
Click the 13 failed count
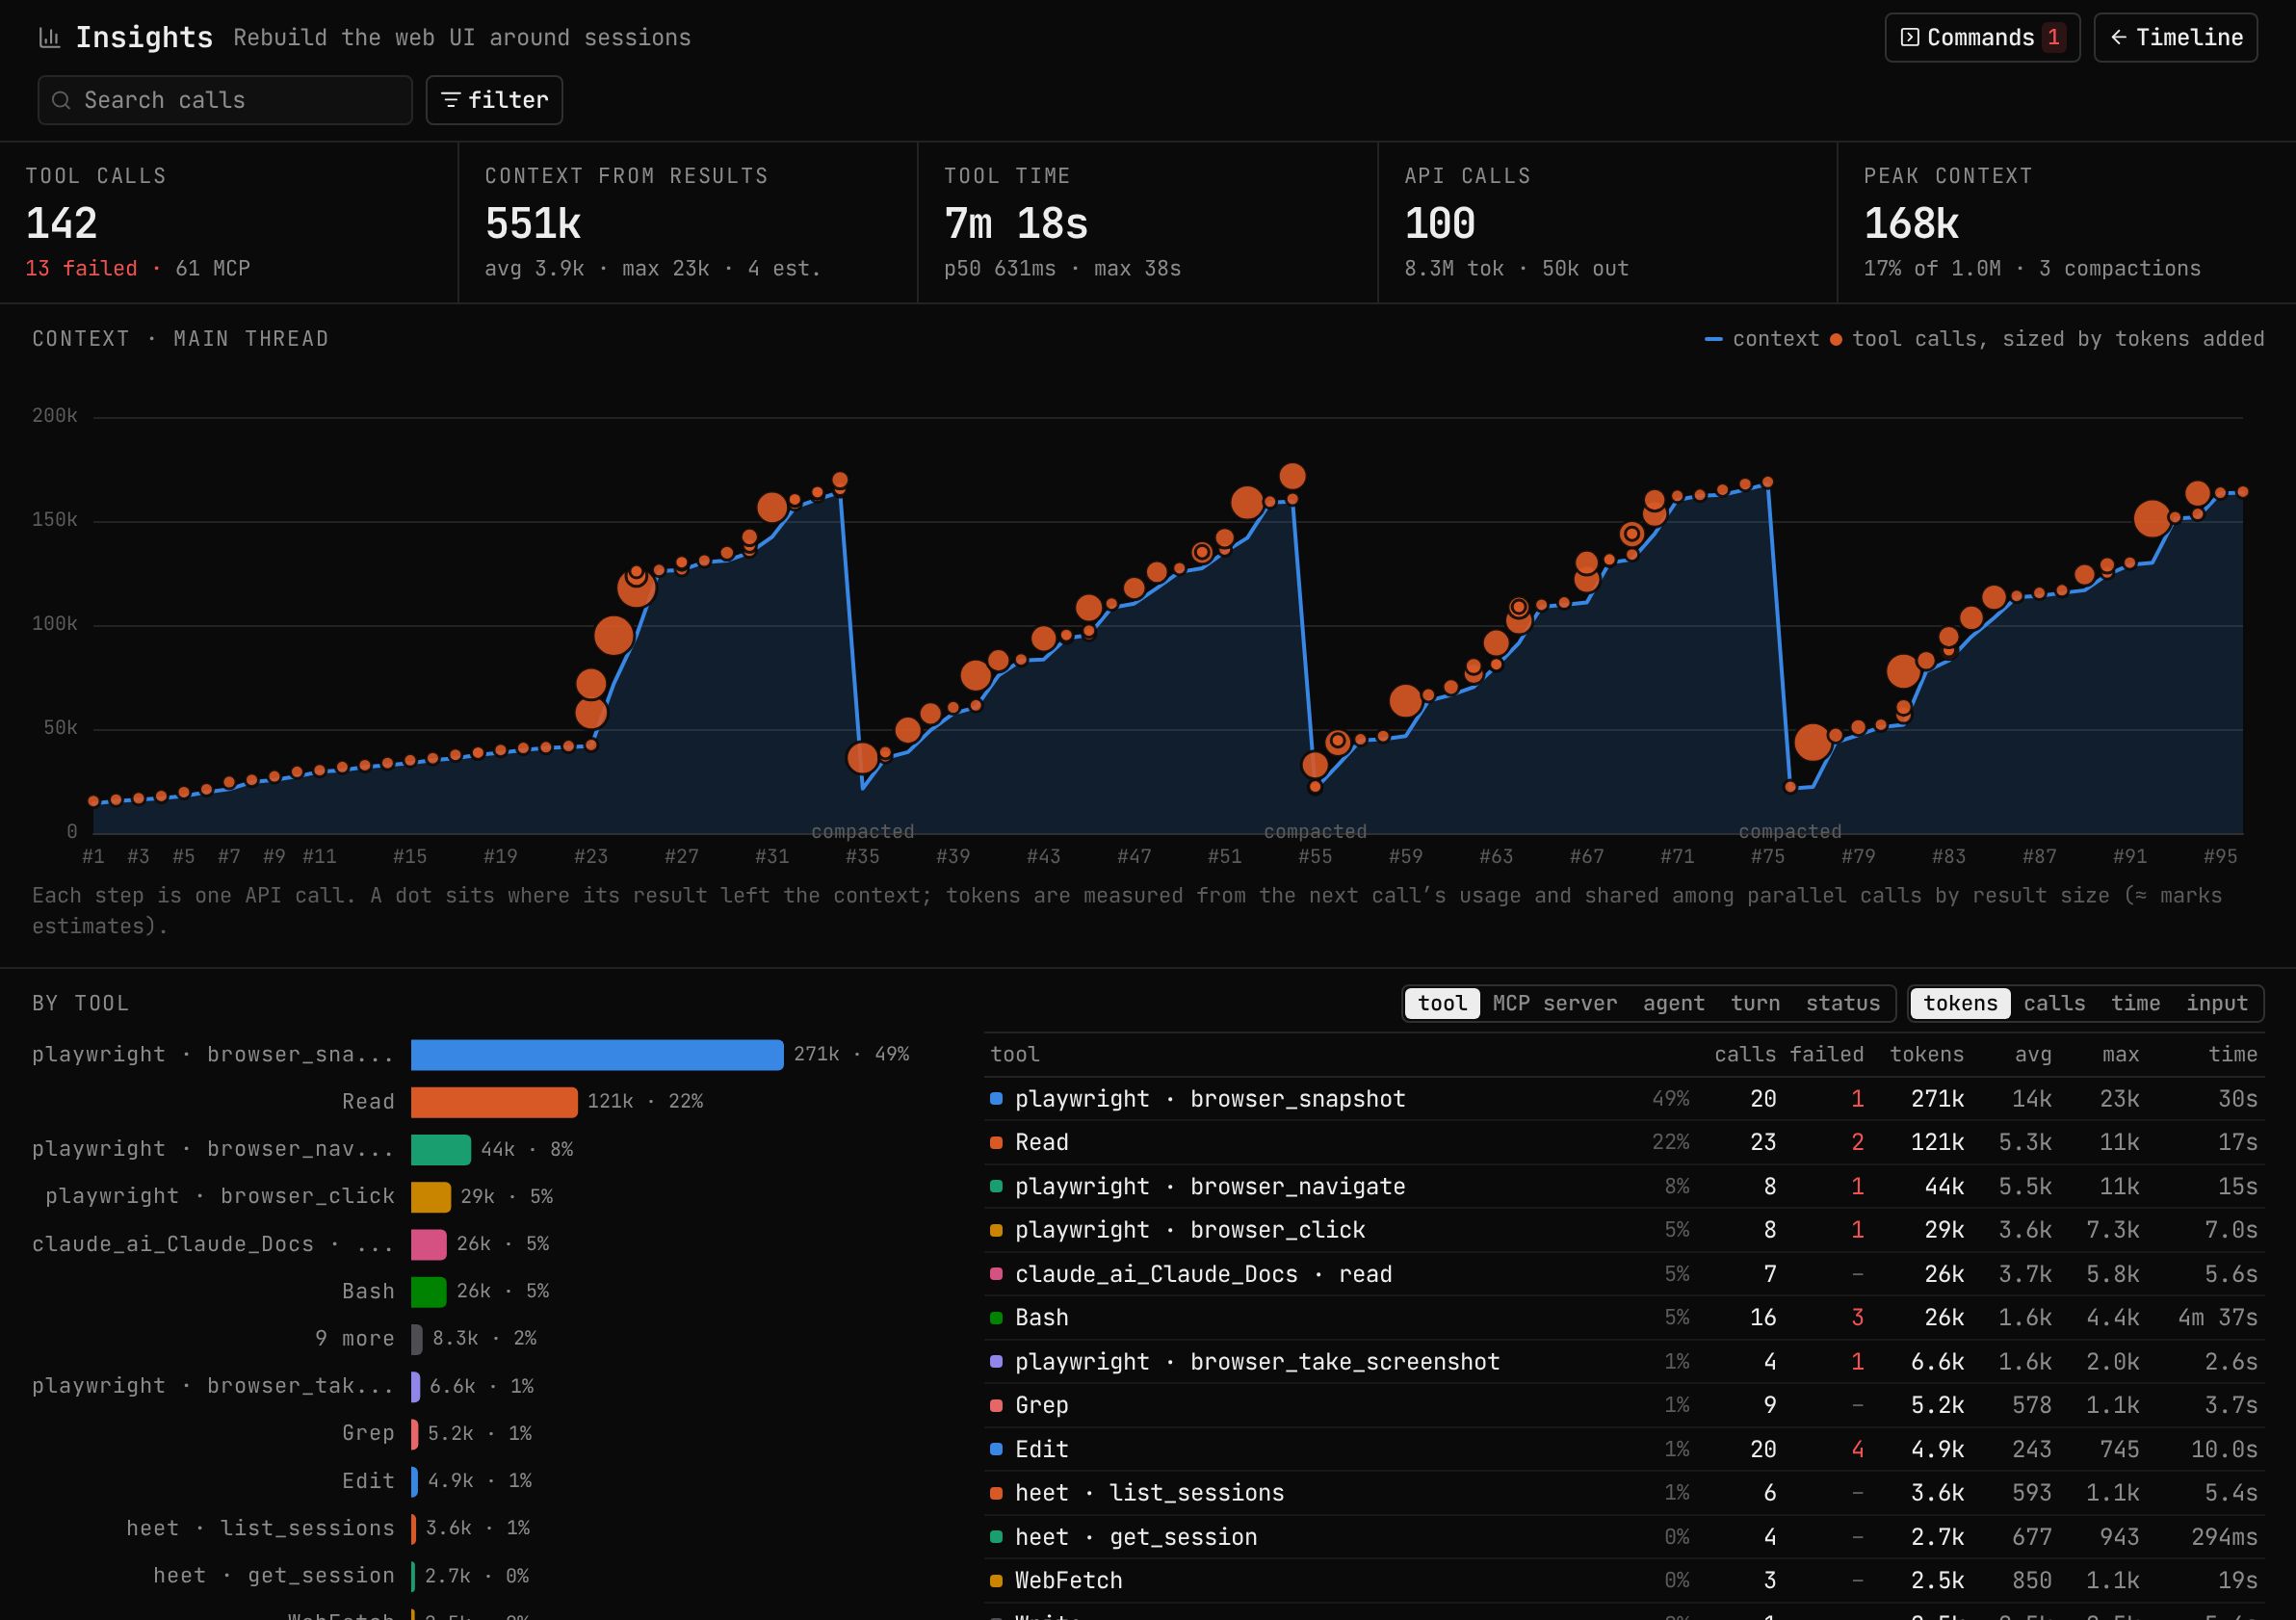pos(81,268)
